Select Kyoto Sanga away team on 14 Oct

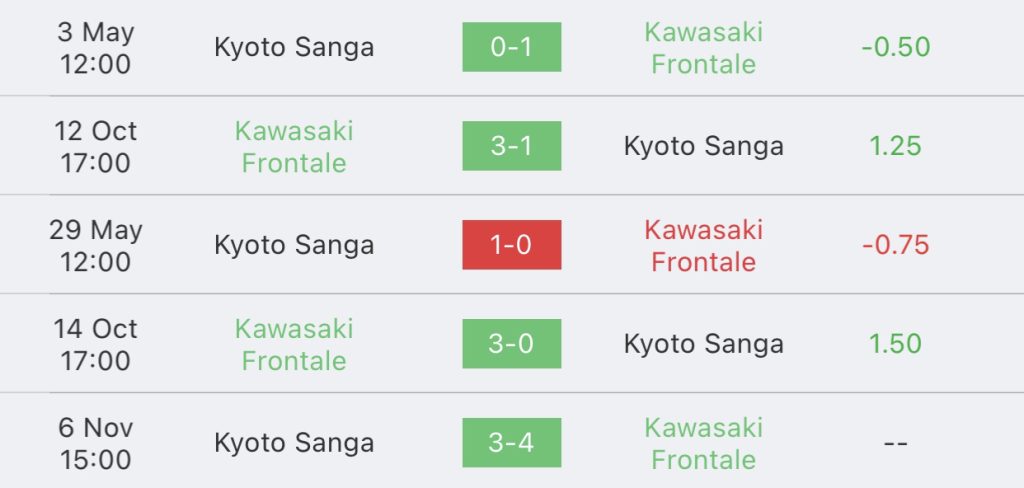703,344
